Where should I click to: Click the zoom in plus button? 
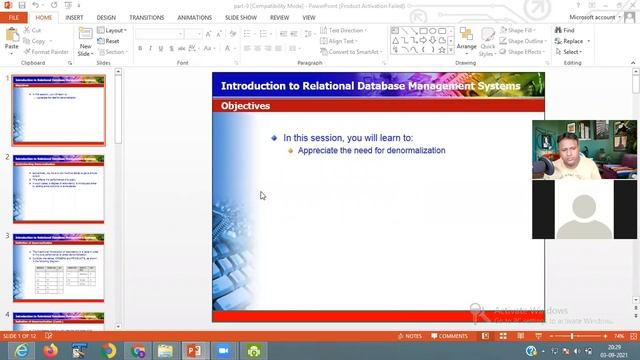click(605, 336)
